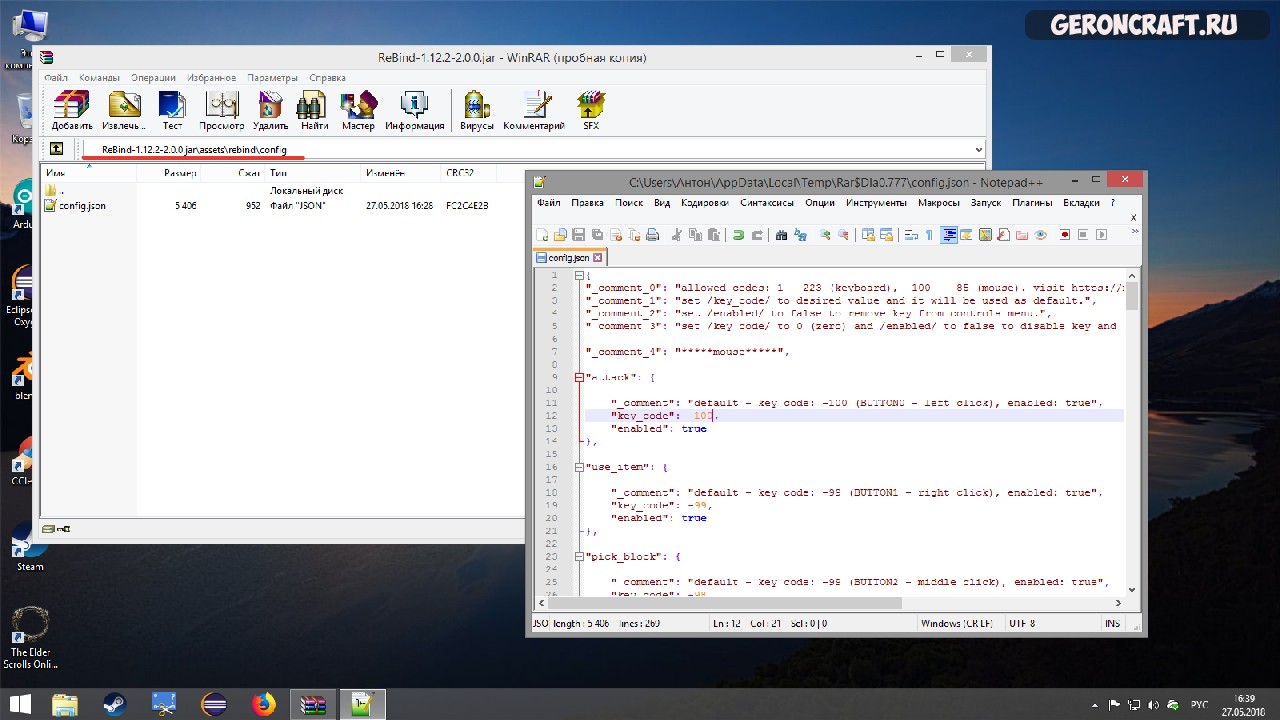Start macro recording with red record button

[1065, 235]
